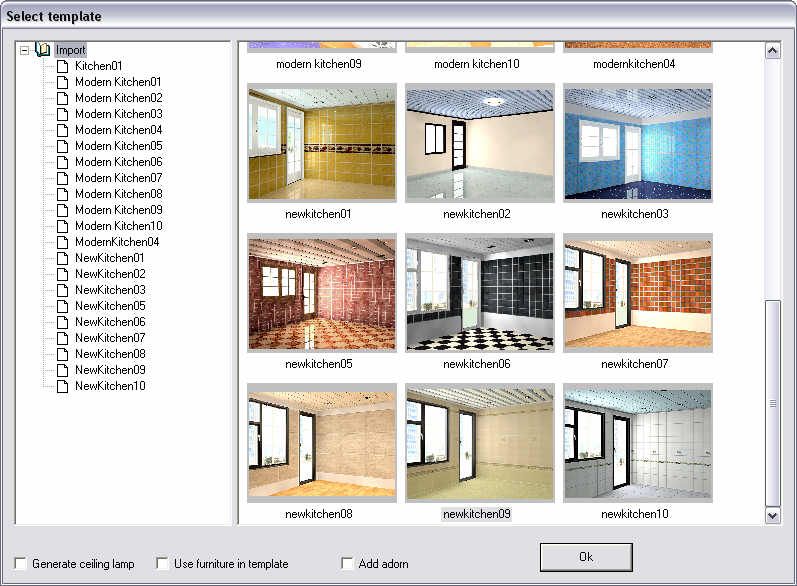
Task: Select the newkitchen09 thumbnail image
Action: [x=480, y=443]
